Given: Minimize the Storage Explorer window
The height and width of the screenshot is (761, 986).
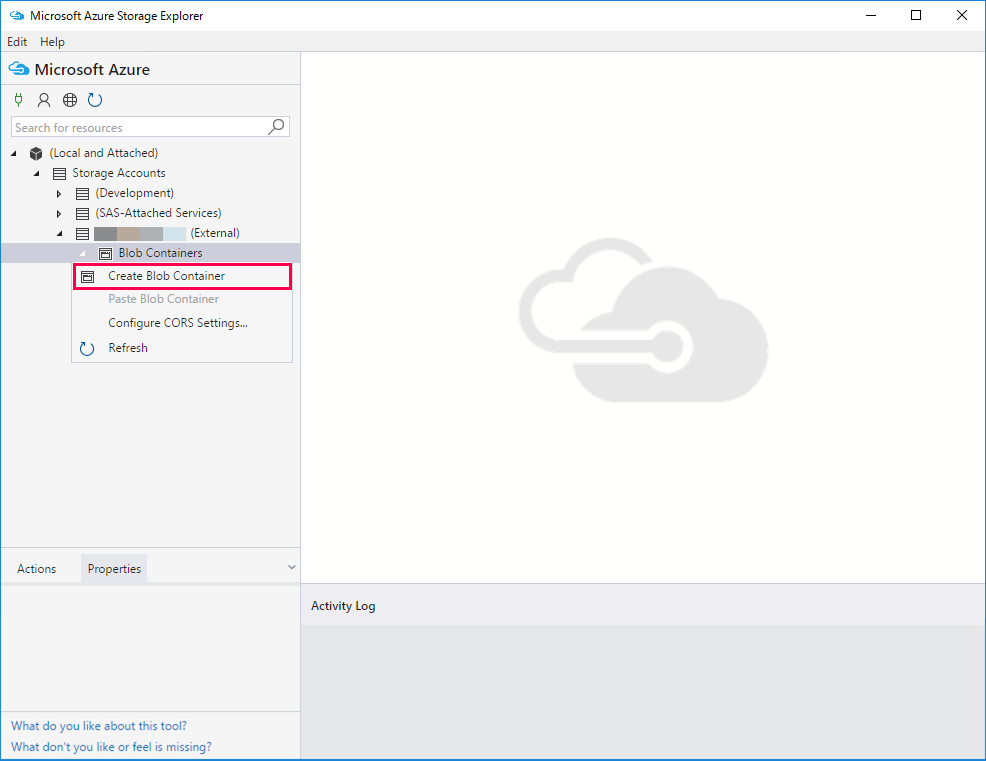Looking at the screenshot, I should coord(871,16).
